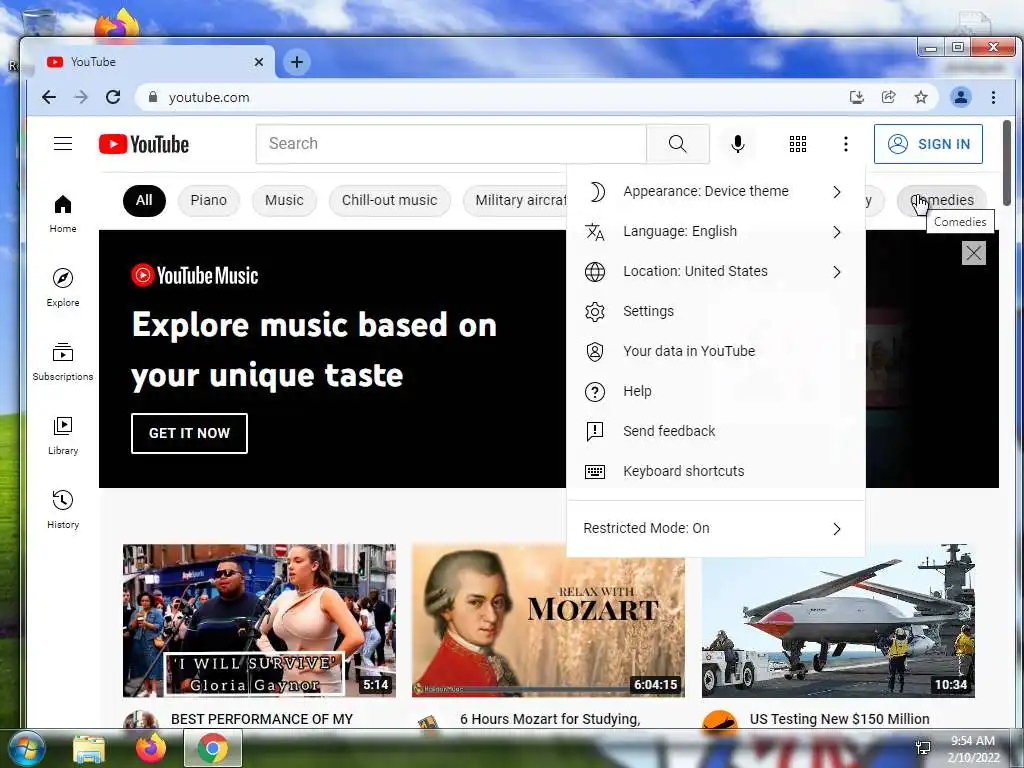Open Explore in the sidebar
The height and width of the screenshot is (768, 1024).
click(x=63, y=288)
